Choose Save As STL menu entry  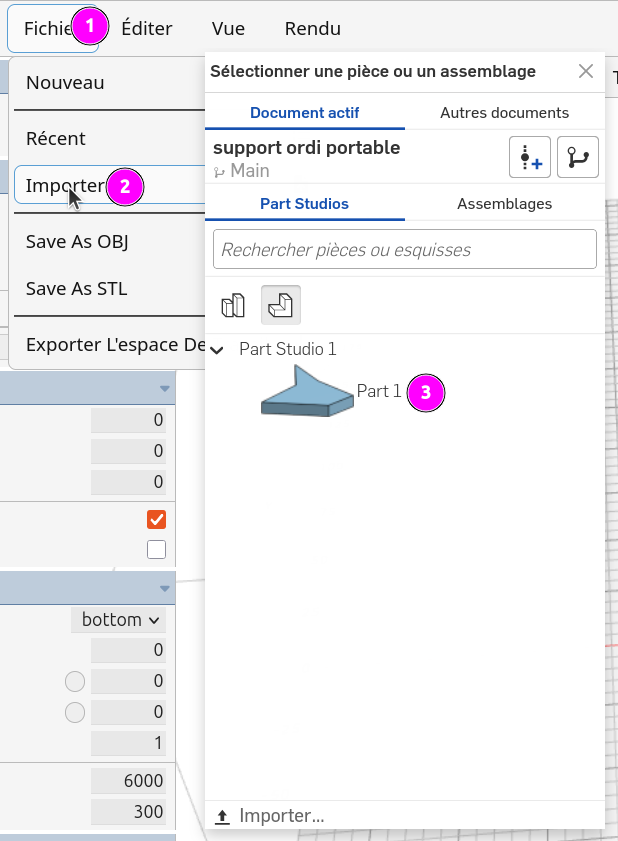tap(77, 289)
